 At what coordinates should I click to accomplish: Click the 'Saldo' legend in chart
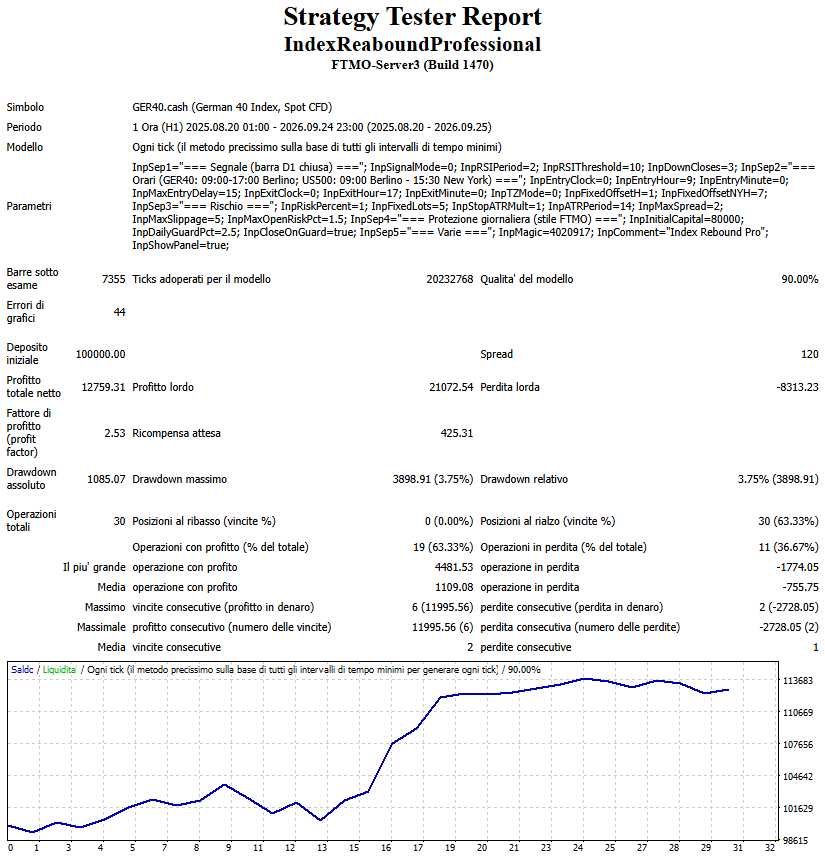[x=22, y=670]
